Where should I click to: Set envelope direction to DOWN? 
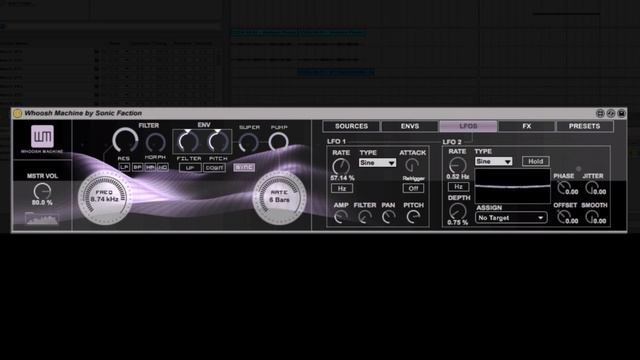tap(214, 168)
